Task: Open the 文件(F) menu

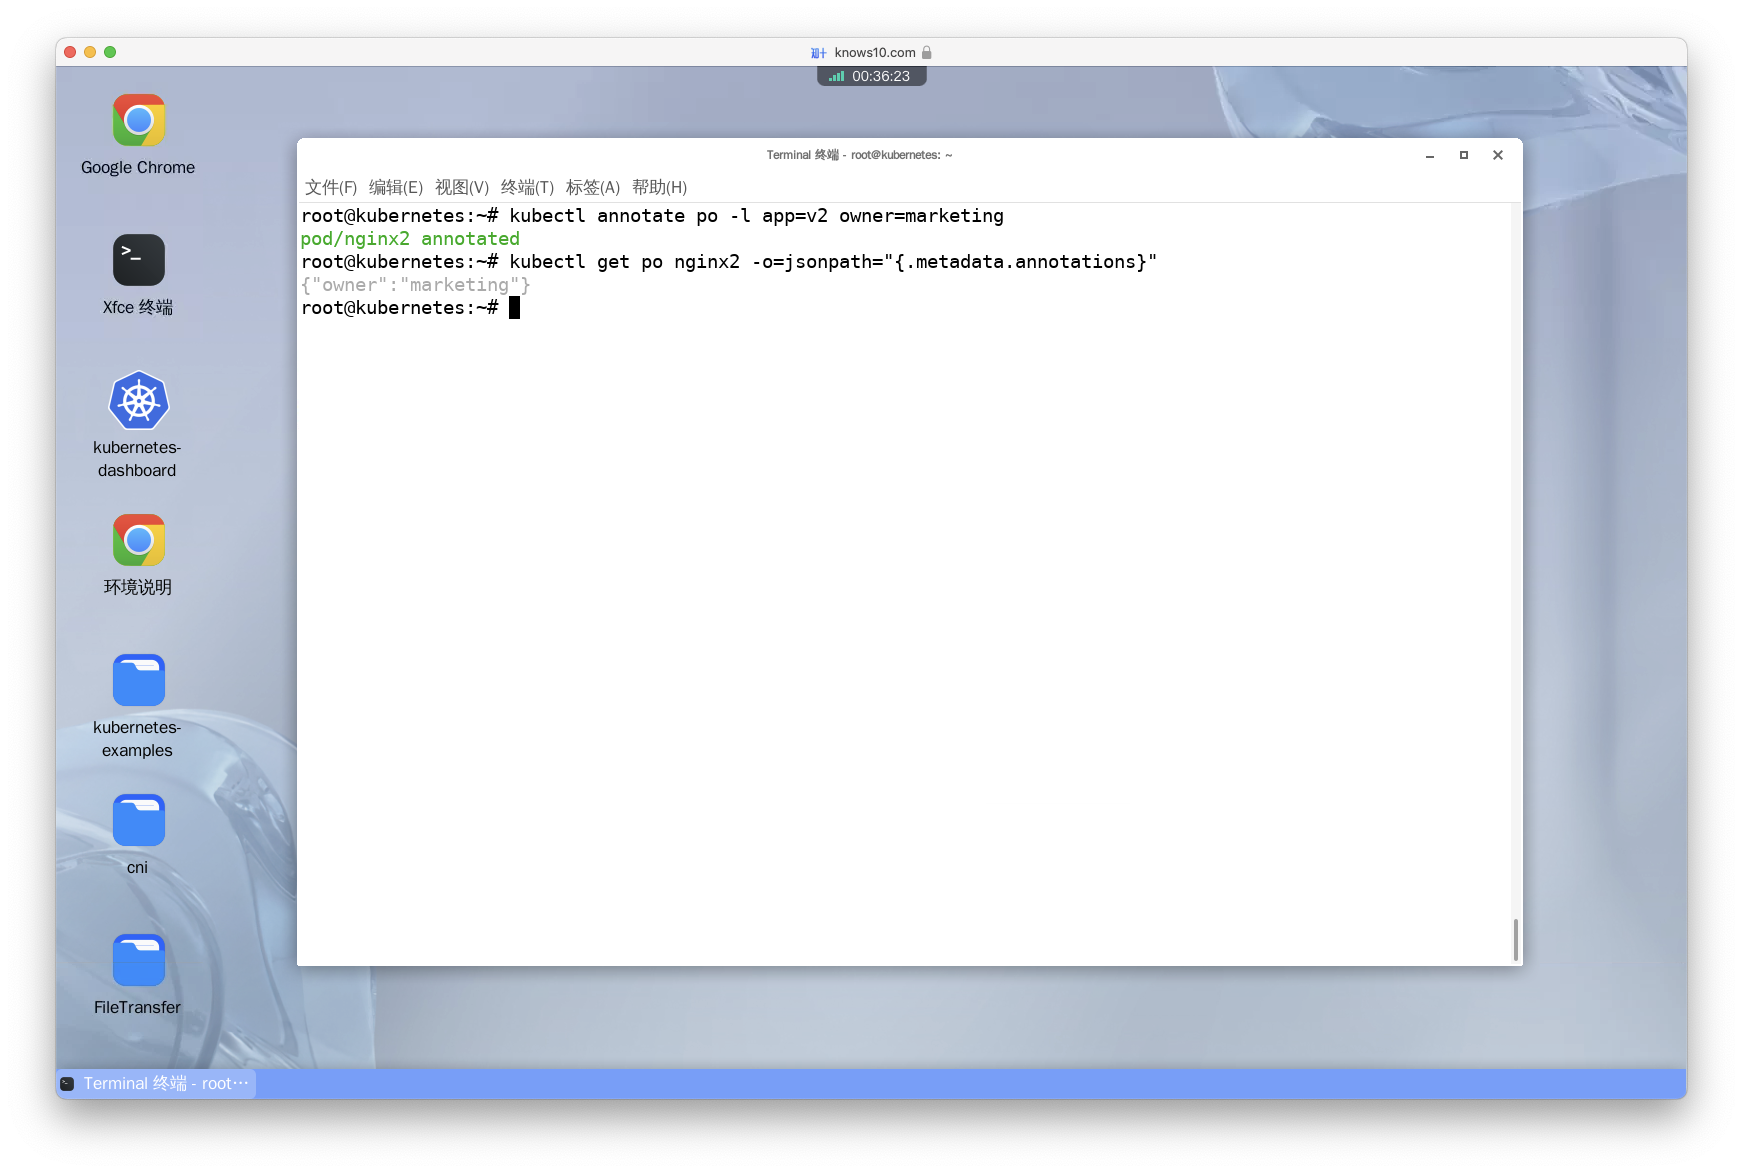Action: click(x=331, y=187)
